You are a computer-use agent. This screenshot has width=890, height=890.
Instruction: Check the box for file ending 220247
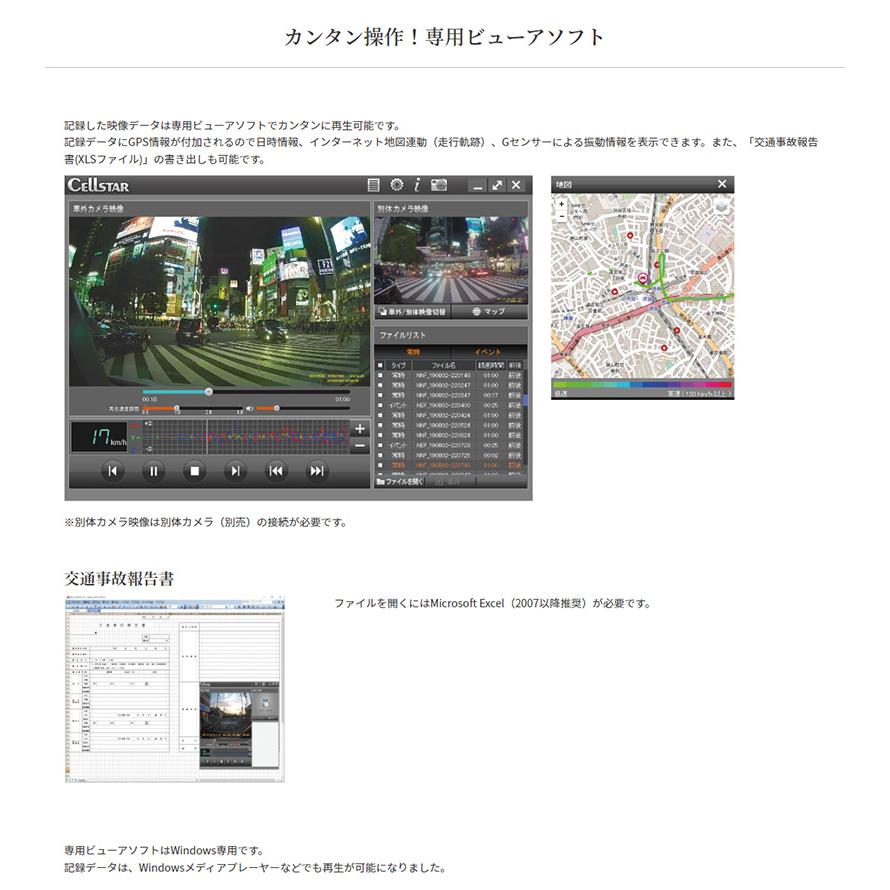click(380, 385)
